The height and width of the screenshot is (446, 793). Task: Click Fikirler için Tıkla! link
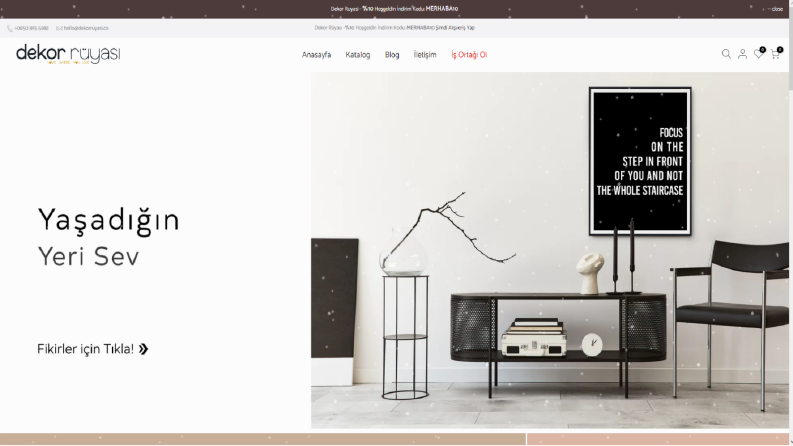pos(85,349)
